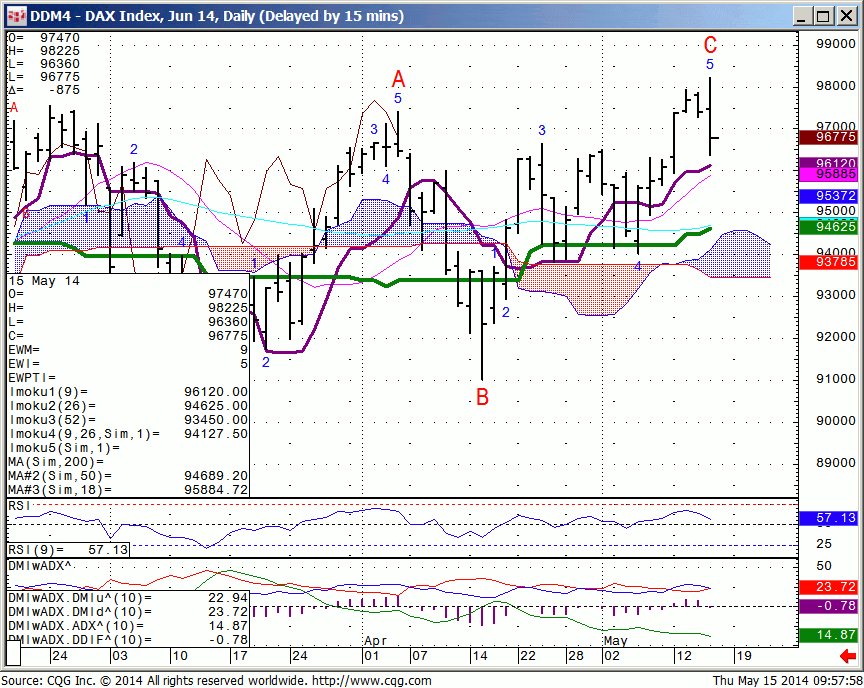Click the DMIwADX.DMIu^(10)= row
This screenshot has height=688, width=864.
coord(128,598)
